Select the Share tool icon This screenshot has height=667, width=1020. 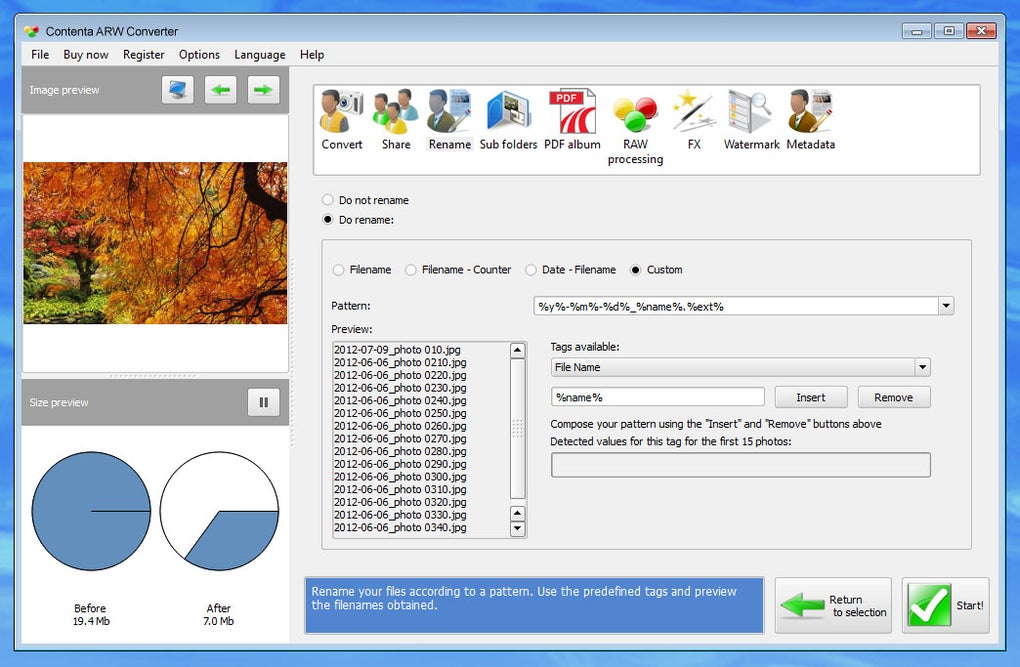(396, 120)
